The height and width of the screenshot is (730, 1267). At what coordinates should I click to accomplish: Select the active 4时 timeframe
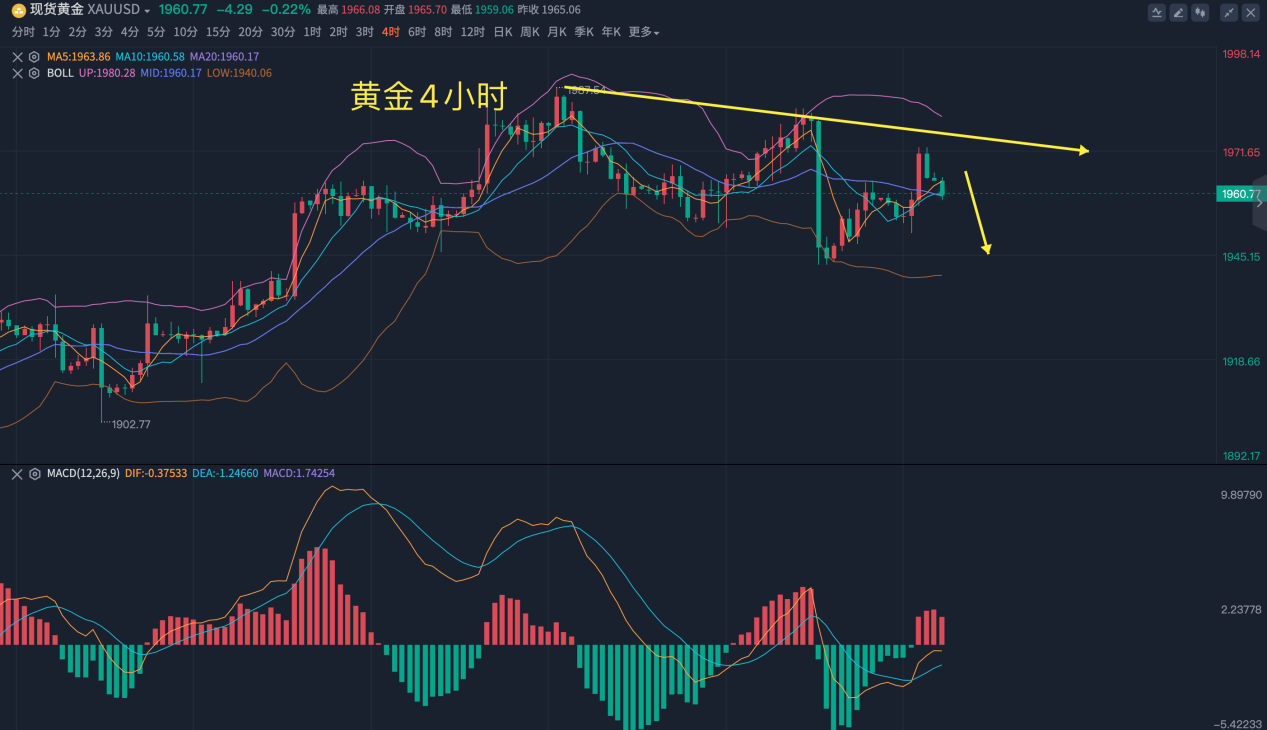pos(391,32)
